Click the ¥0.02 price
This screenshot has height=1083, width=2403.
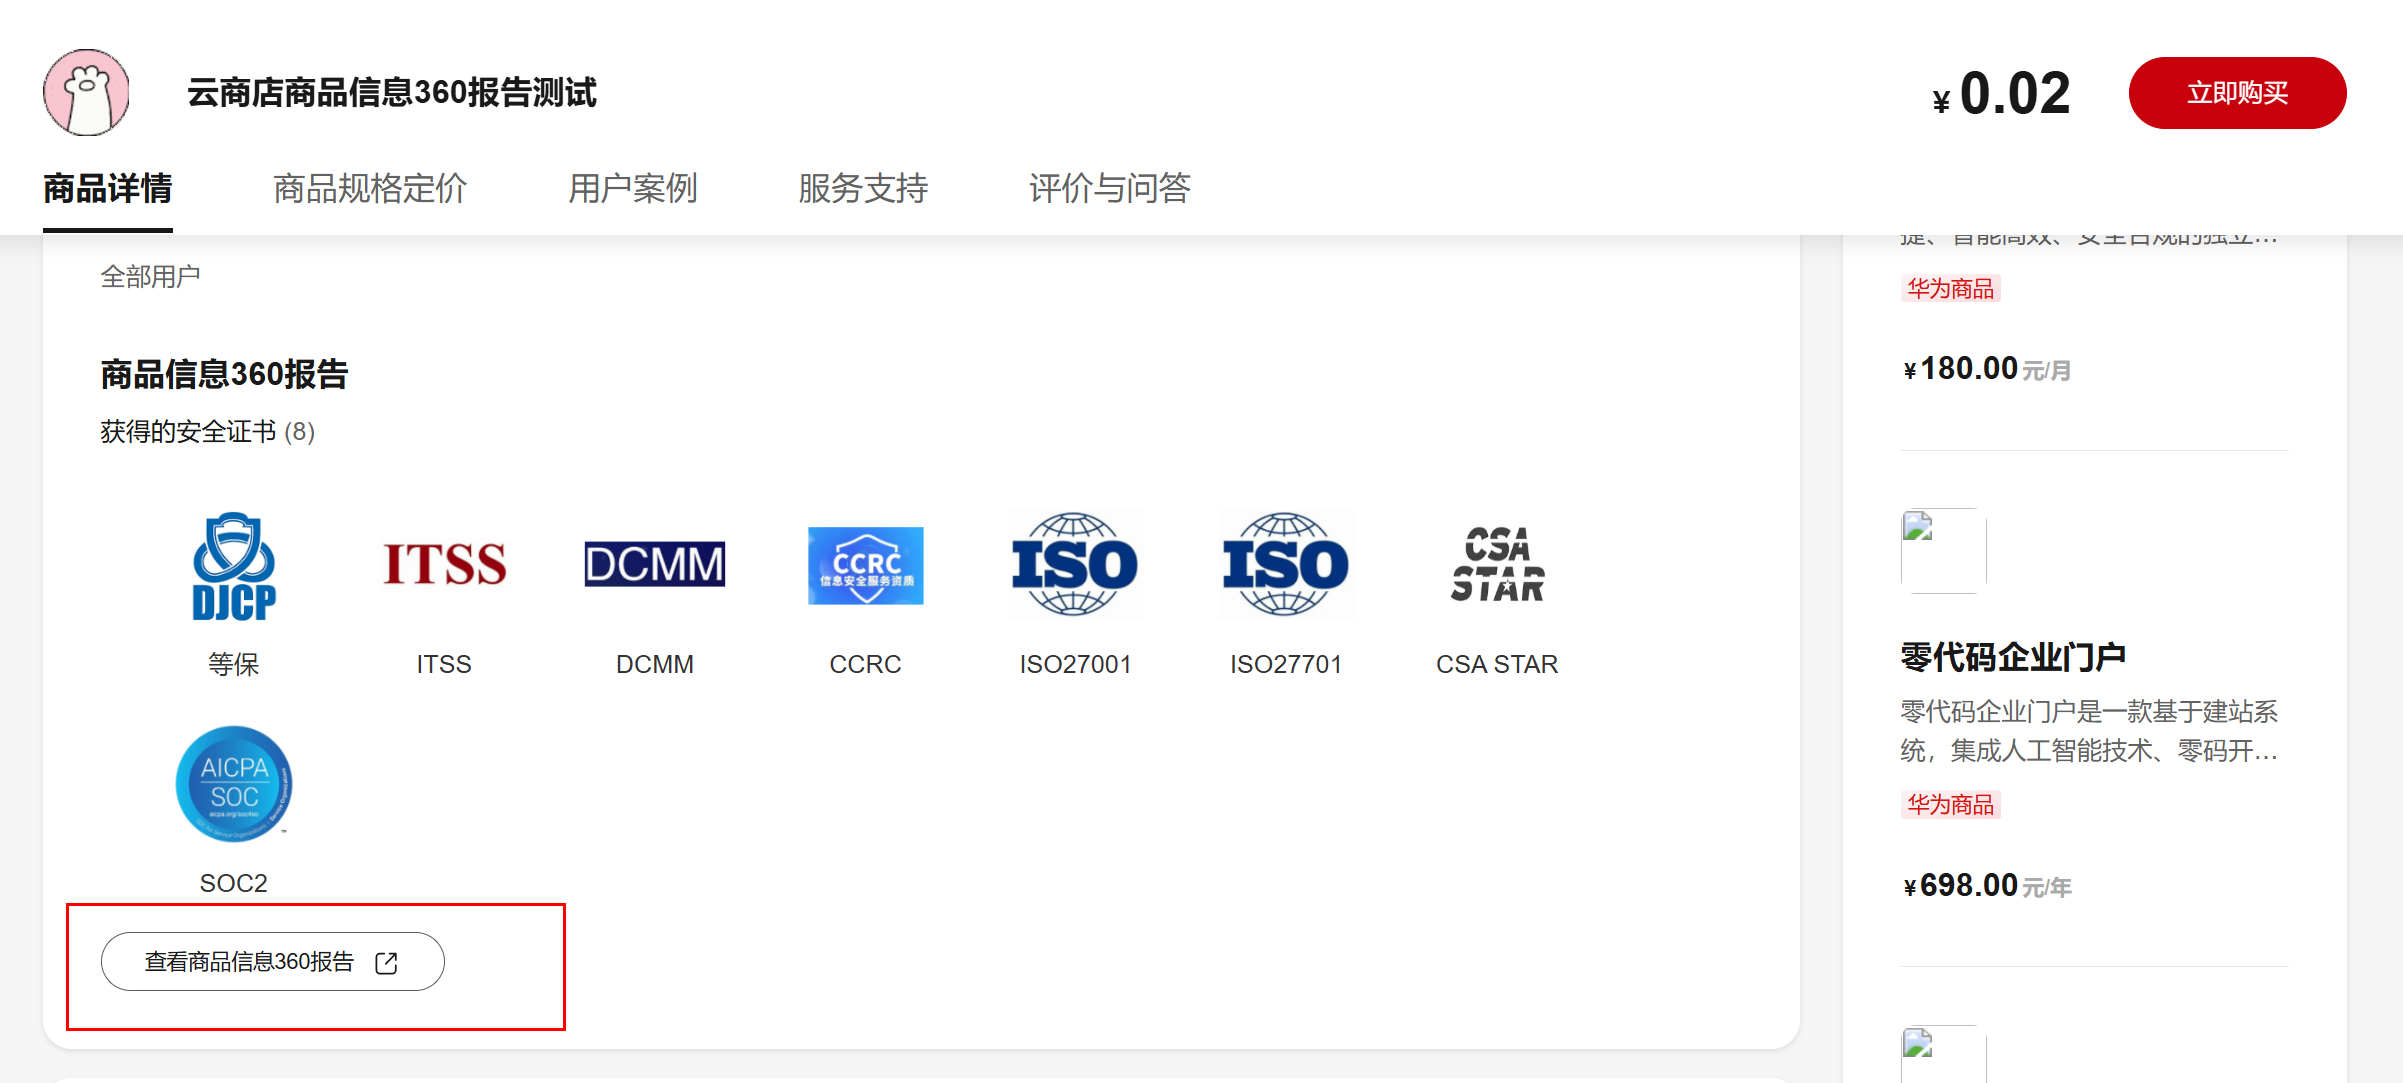[x=2001, y=93]
